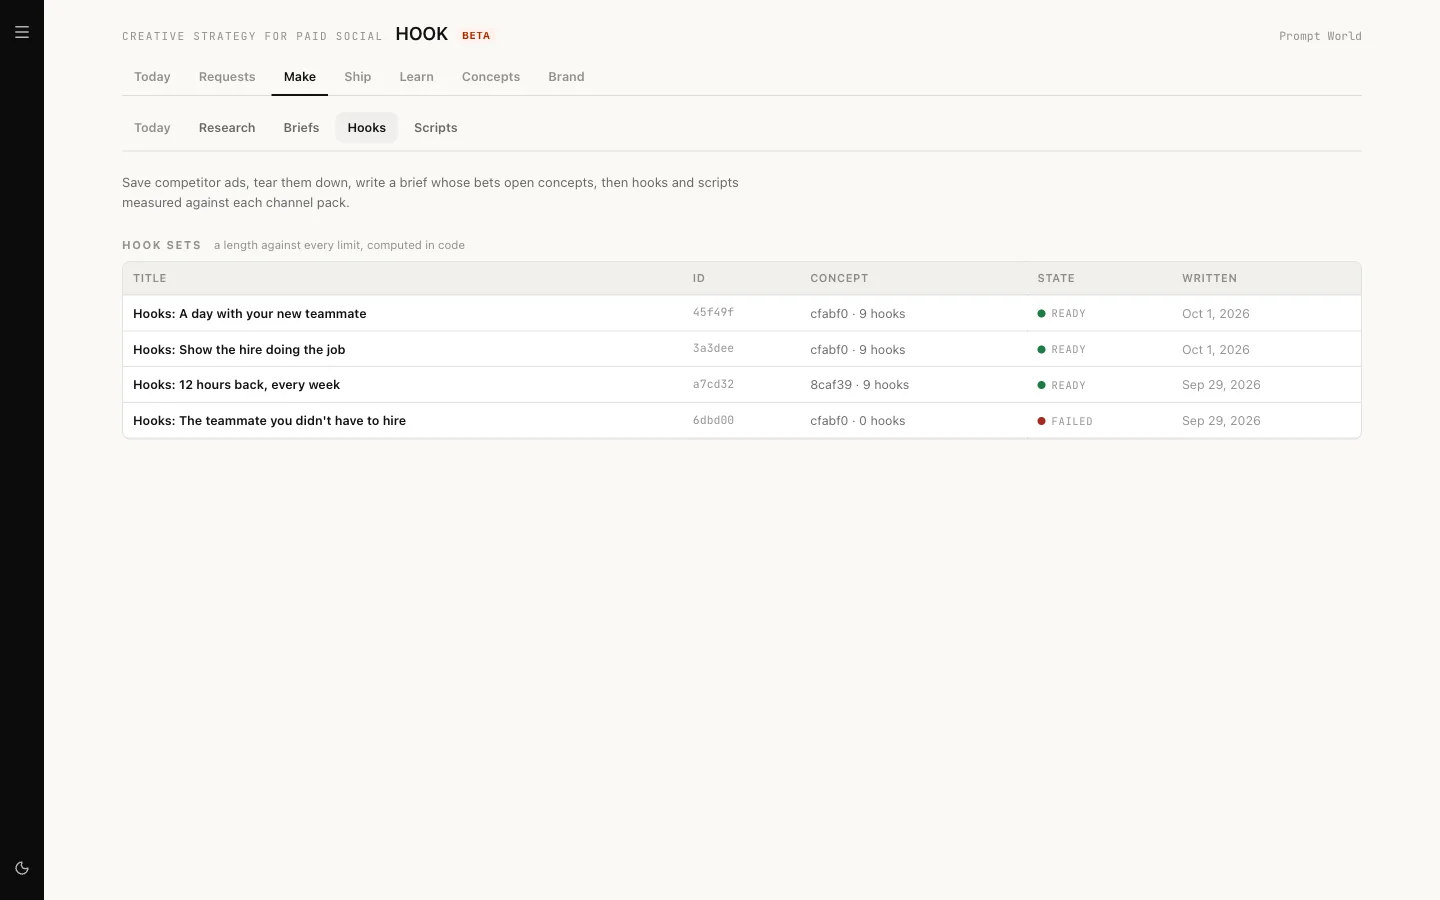Viewport: 1440px width, 900px height.
Task: Click READY state for a7cd32 row
Action: click(x=1061, y=385)
